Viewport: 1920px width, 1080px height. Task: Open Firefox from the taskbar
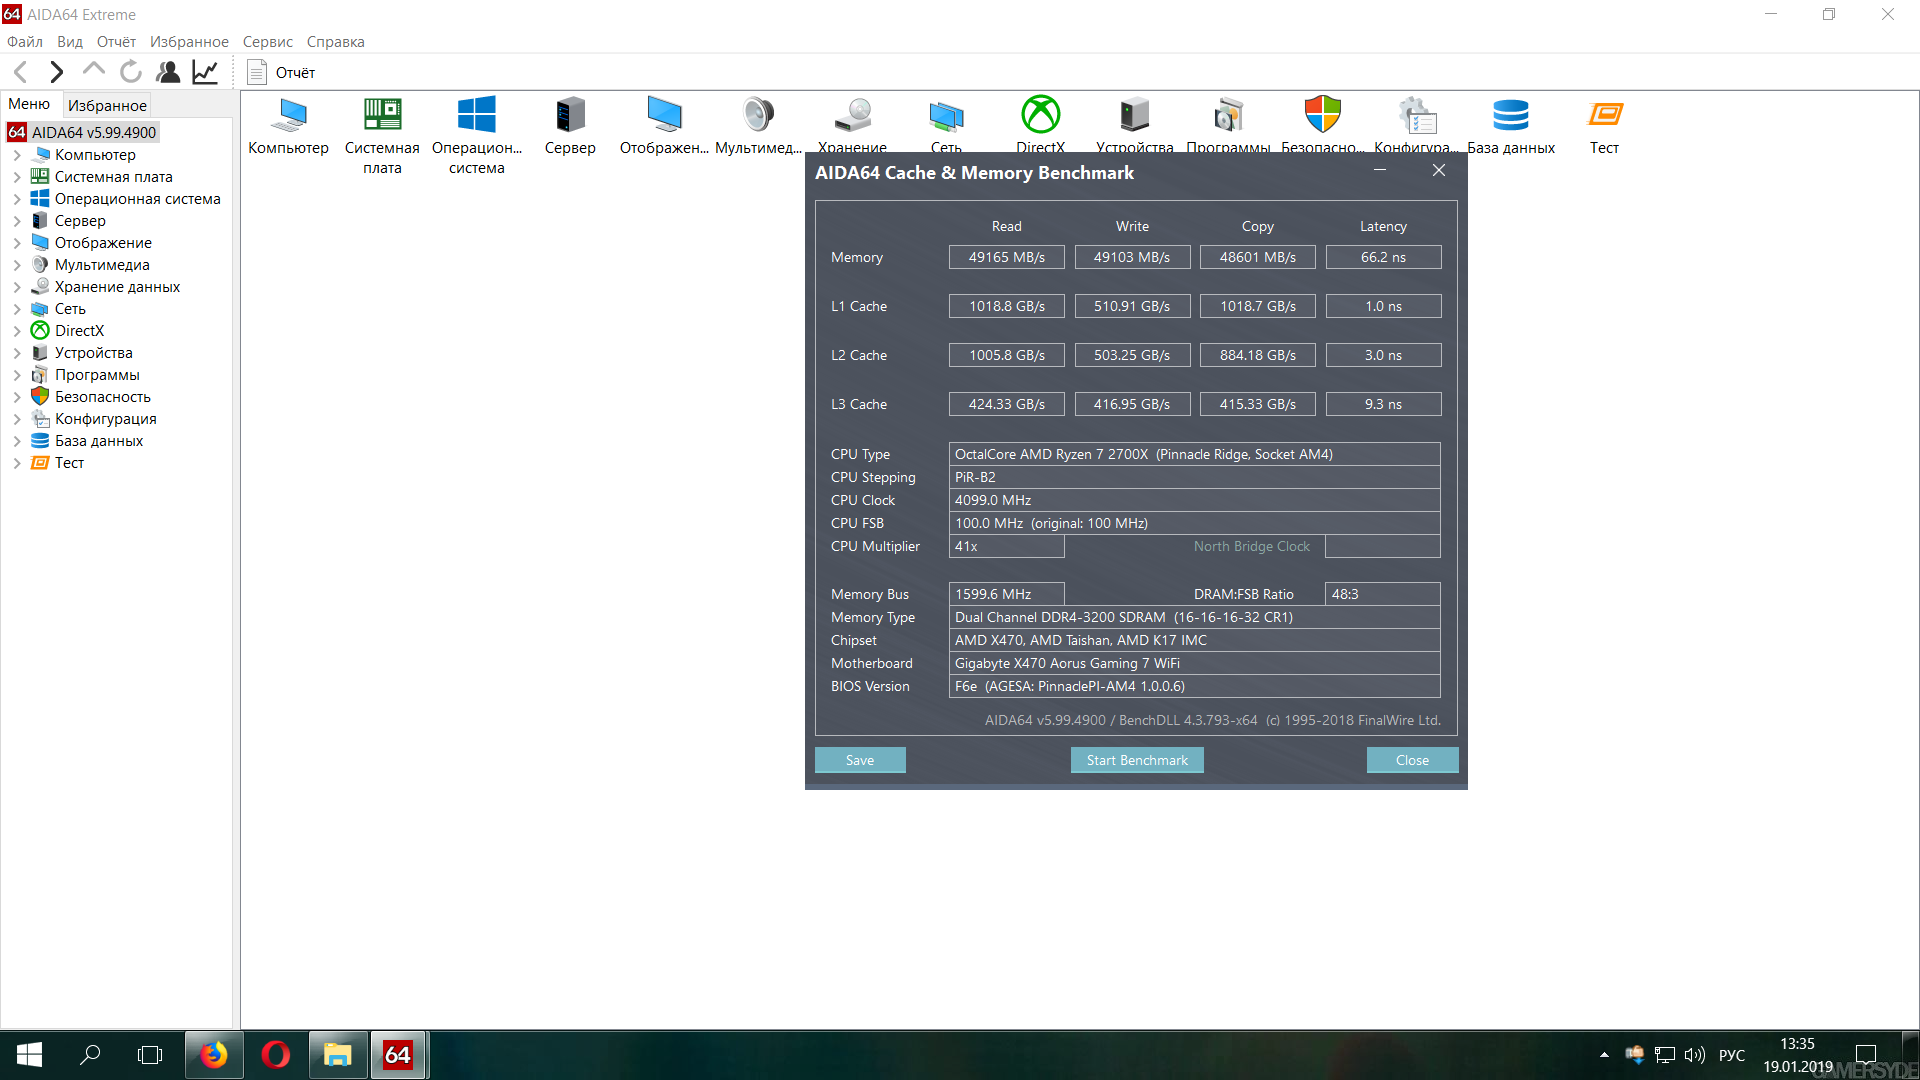click(214, 1055)
